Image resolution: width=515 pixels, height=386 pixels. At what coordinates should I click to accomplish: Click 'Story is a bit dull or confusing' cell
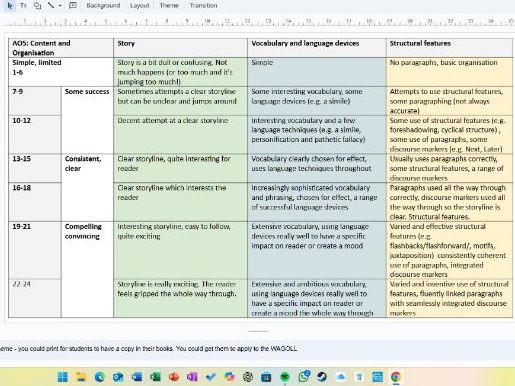(x=180, y=72)
